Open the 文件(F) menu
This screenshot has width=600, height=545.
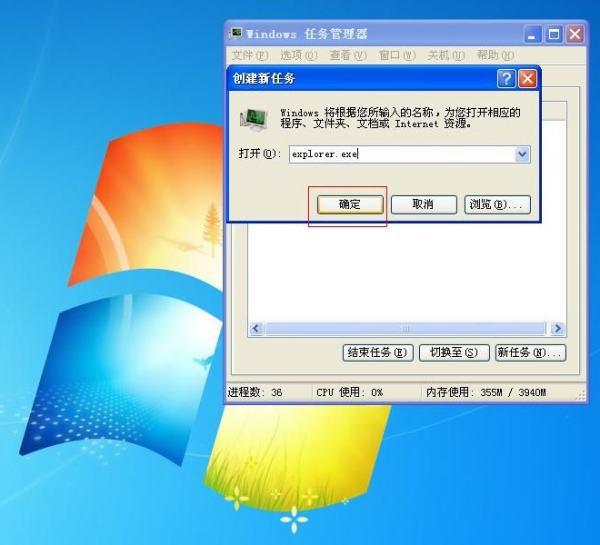click(x=250, y=55)
